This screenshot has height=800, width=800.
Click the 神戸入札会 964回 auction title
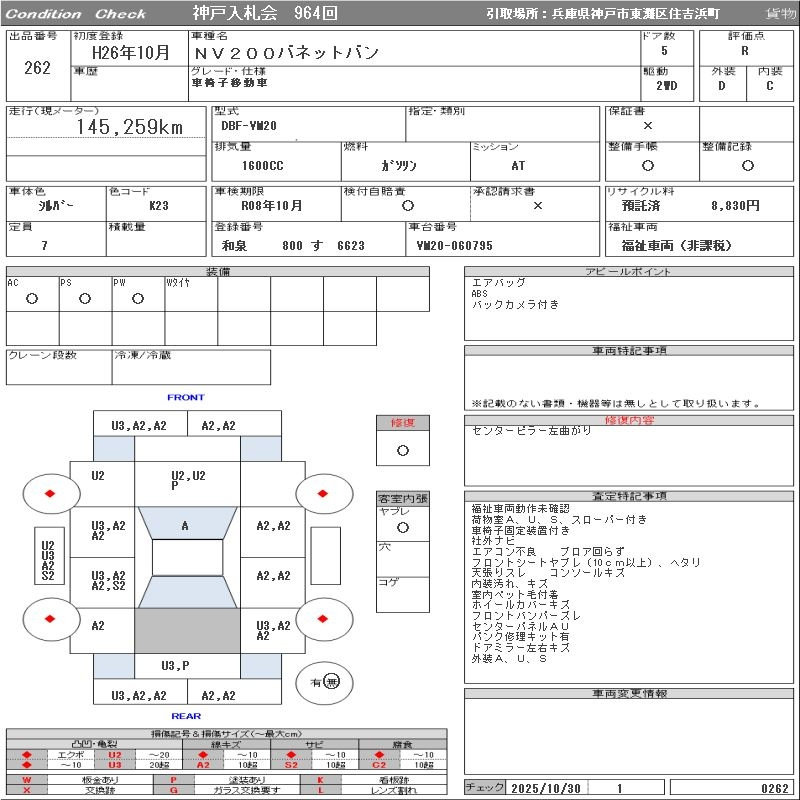click(250, 14)
